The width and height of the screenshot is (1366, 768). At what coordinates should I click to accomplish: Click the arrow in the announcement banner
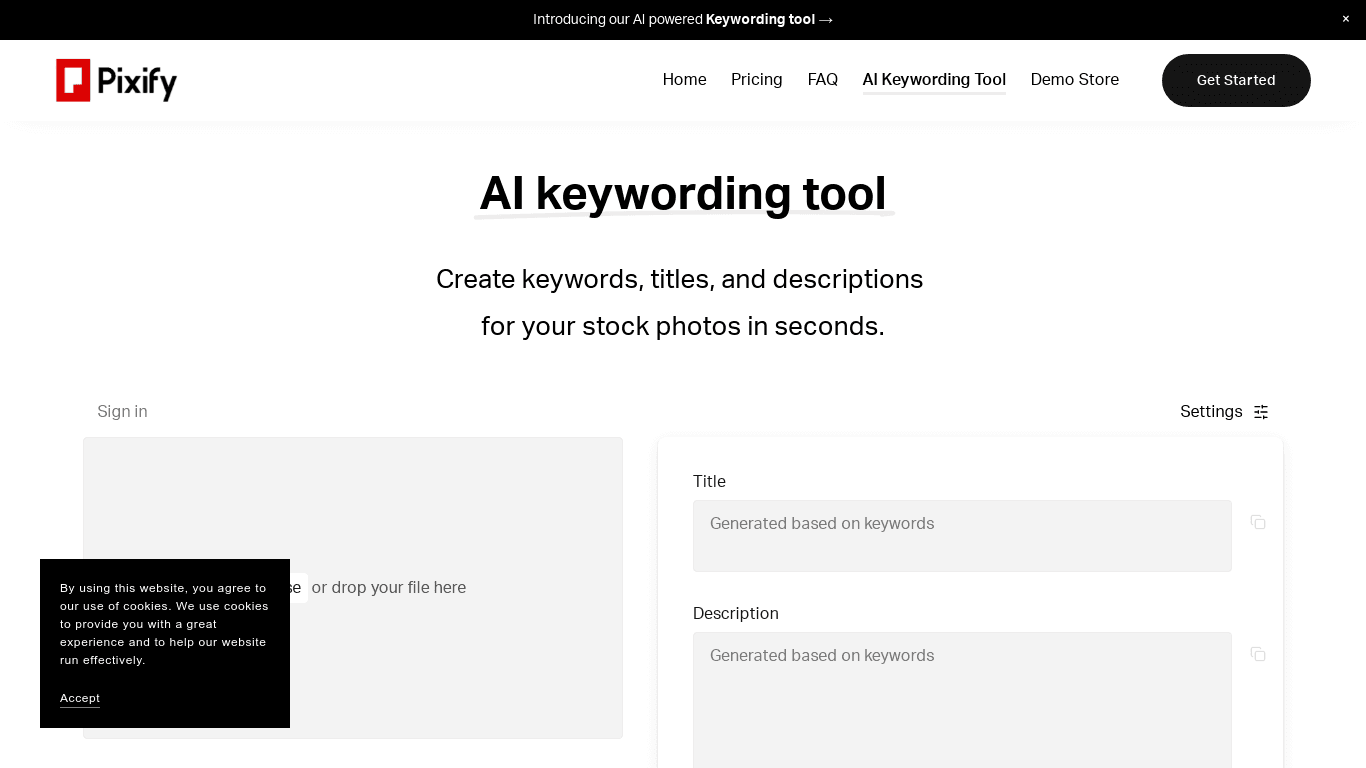coord(826,19)
